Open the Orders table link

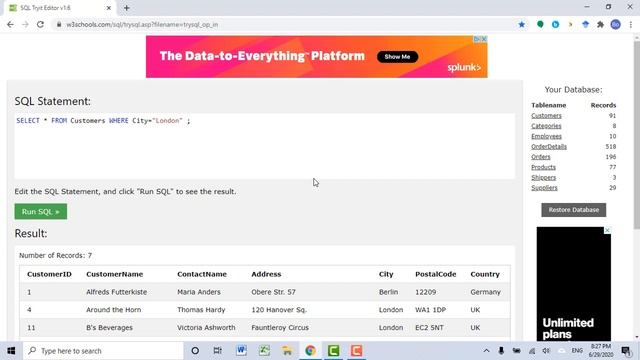coord(540,157)
